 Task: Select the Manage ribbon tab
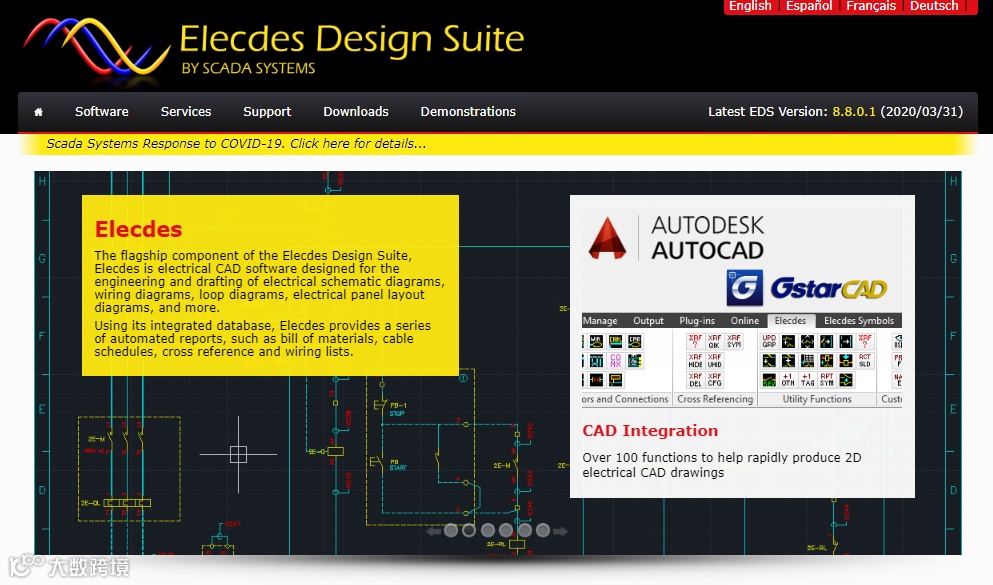pos(600,320)
